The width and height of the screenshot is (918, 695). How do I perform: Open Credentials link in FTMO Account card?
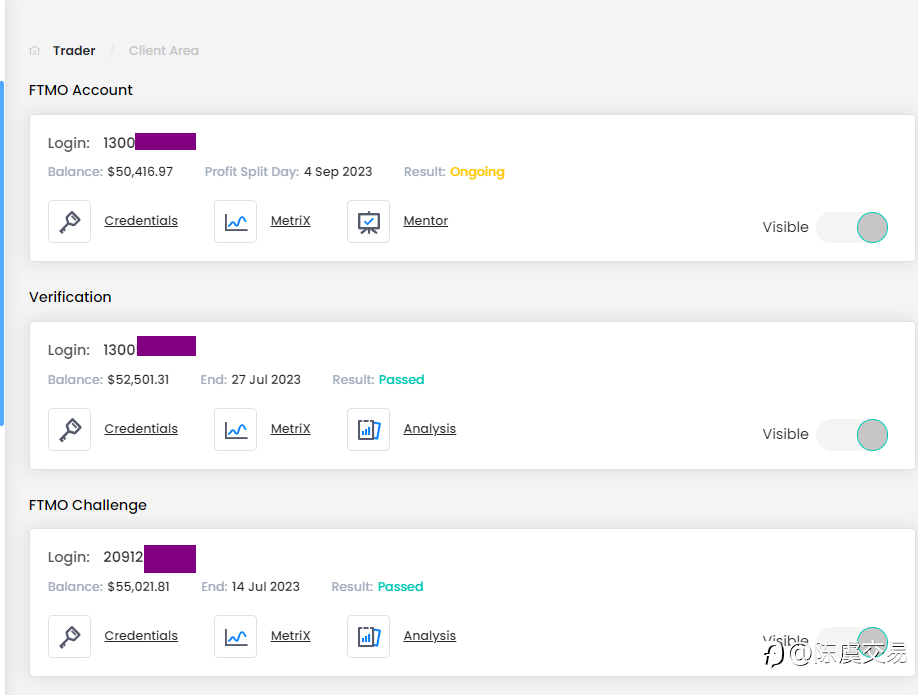click(x=141, y=221)
